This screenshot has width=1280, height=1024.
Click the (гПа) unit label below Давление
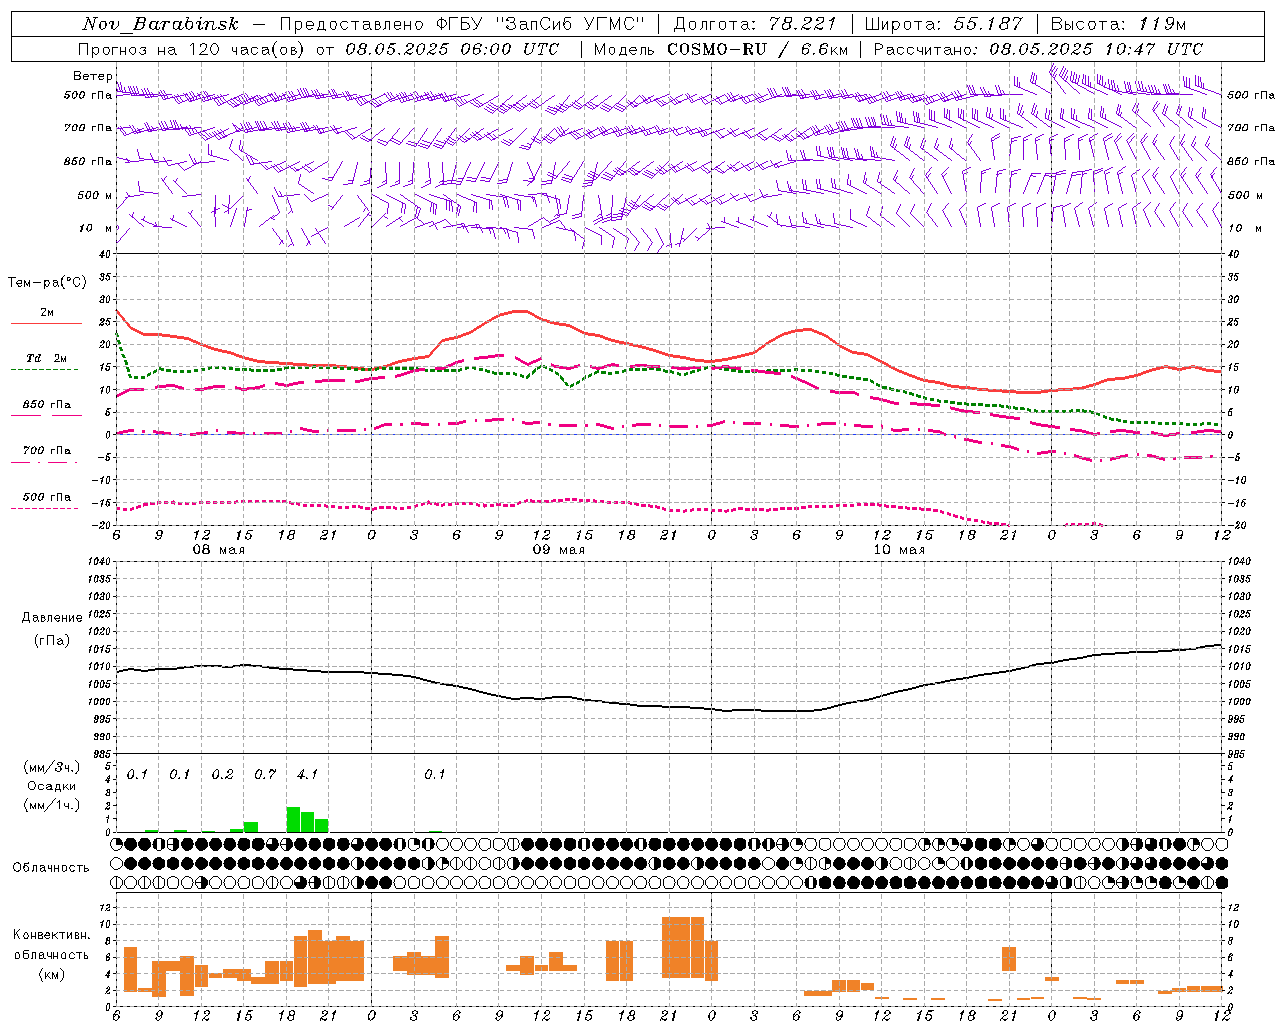(x=50, y=641)
